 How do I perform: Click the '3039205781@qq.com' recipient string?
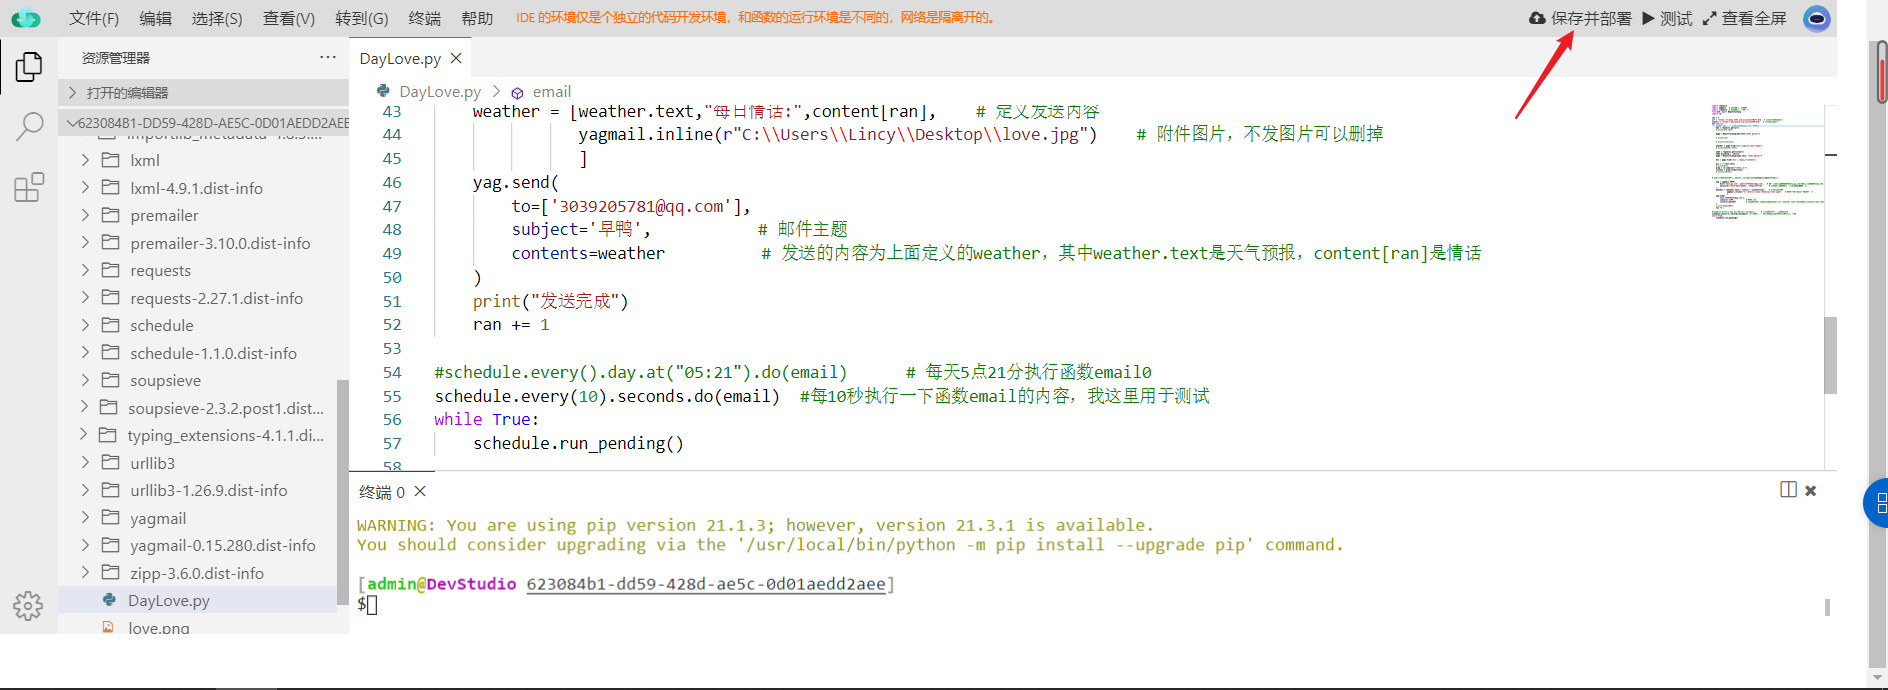(x=641, y=206)
